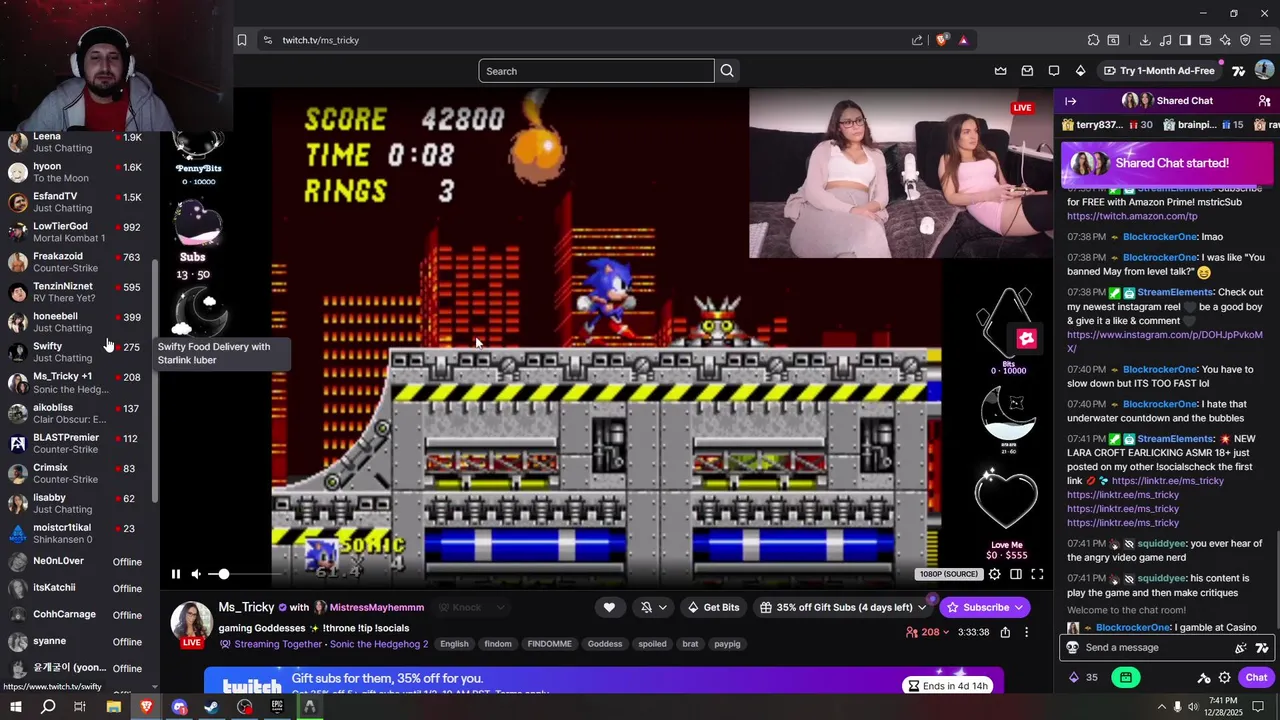The height and width of the screenshot is (720, 1280).
Task: Select the paypig tag
Action: [727, 644]
